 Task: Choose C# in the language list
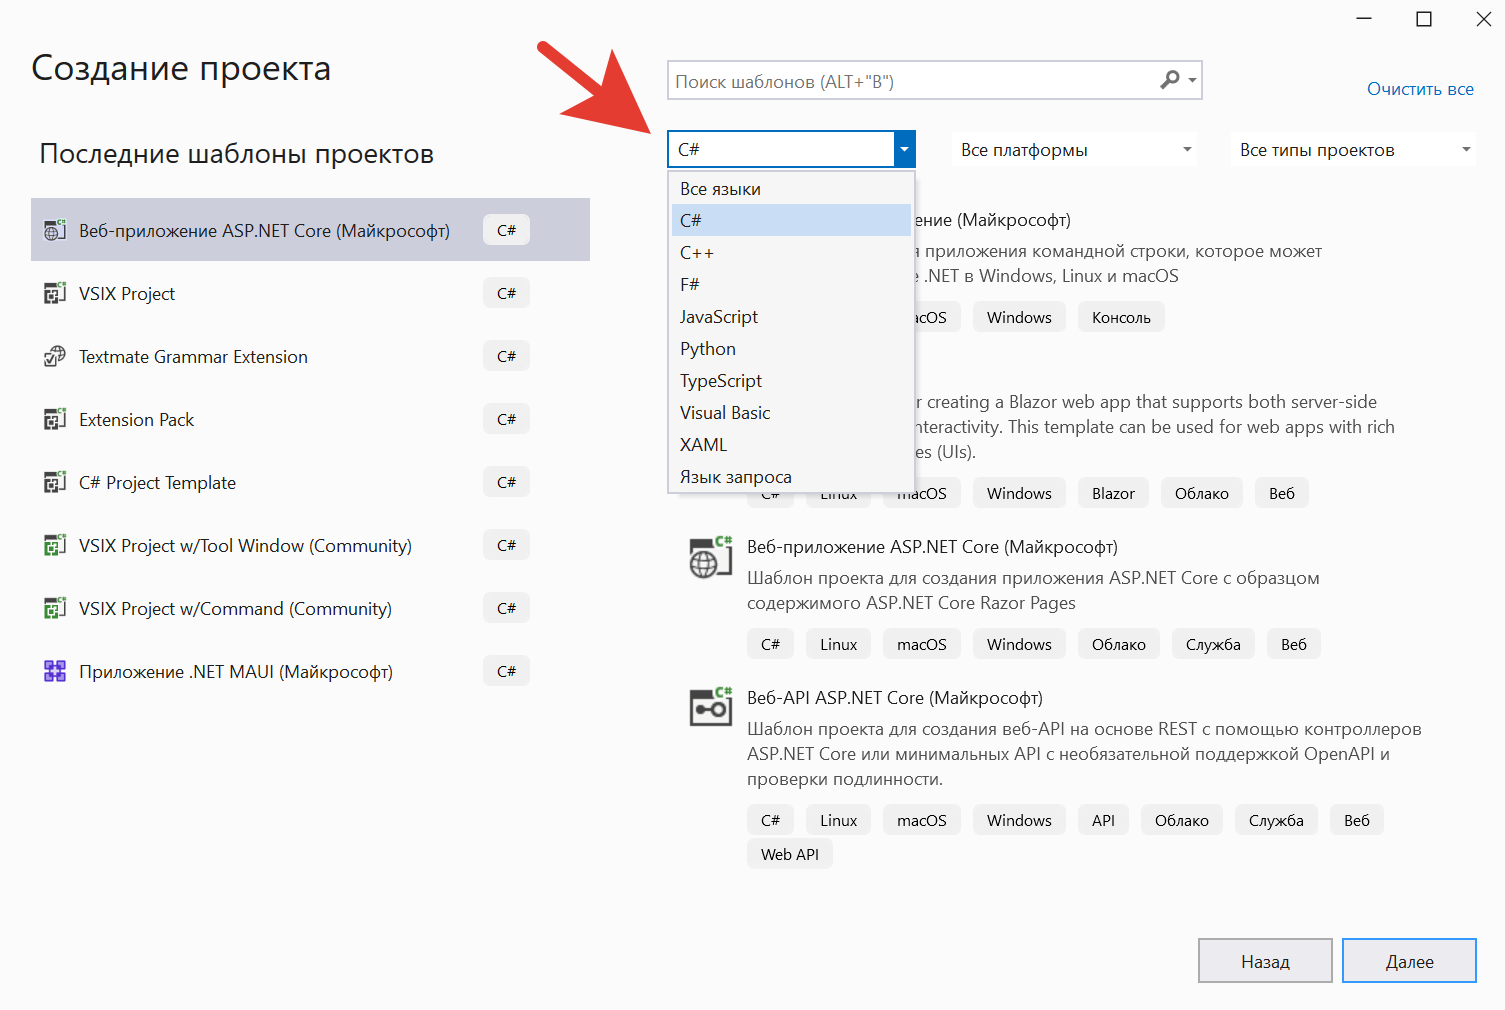(791, 220)
